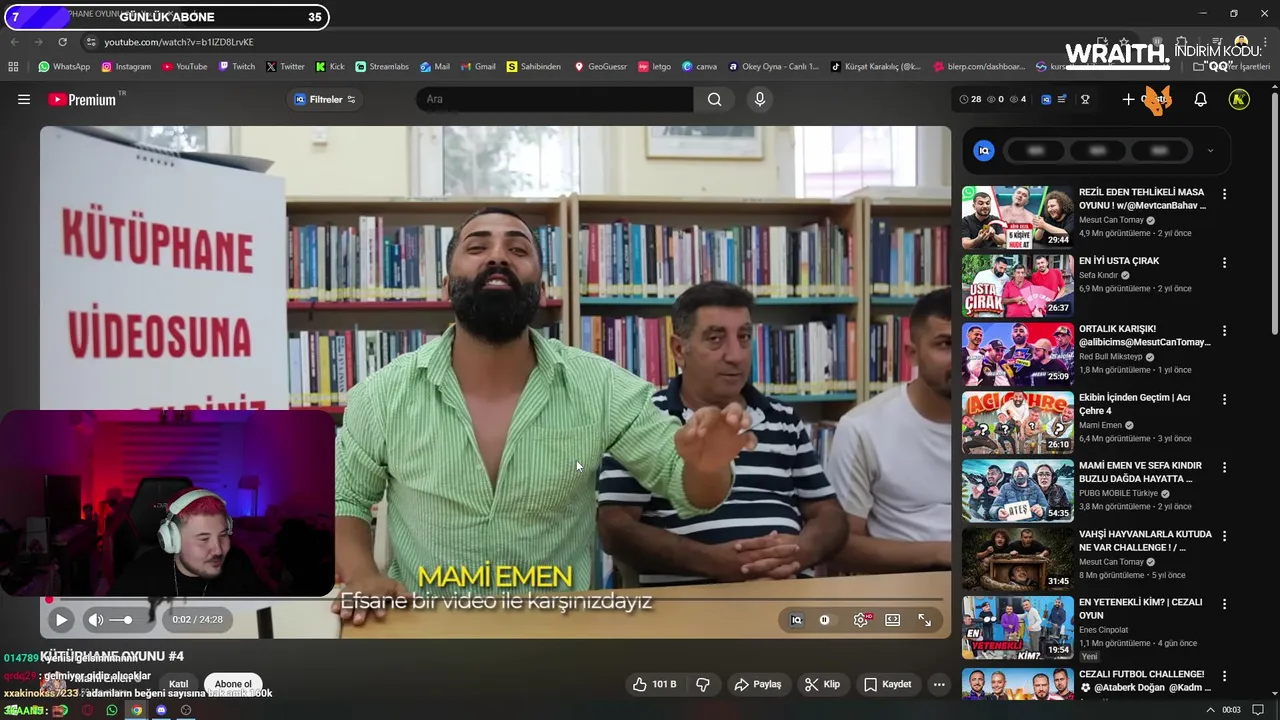The height and width of the screenshot is (720, 1280).
Task: Click the trophy icon in header
Action: (x=1085, y=99)
